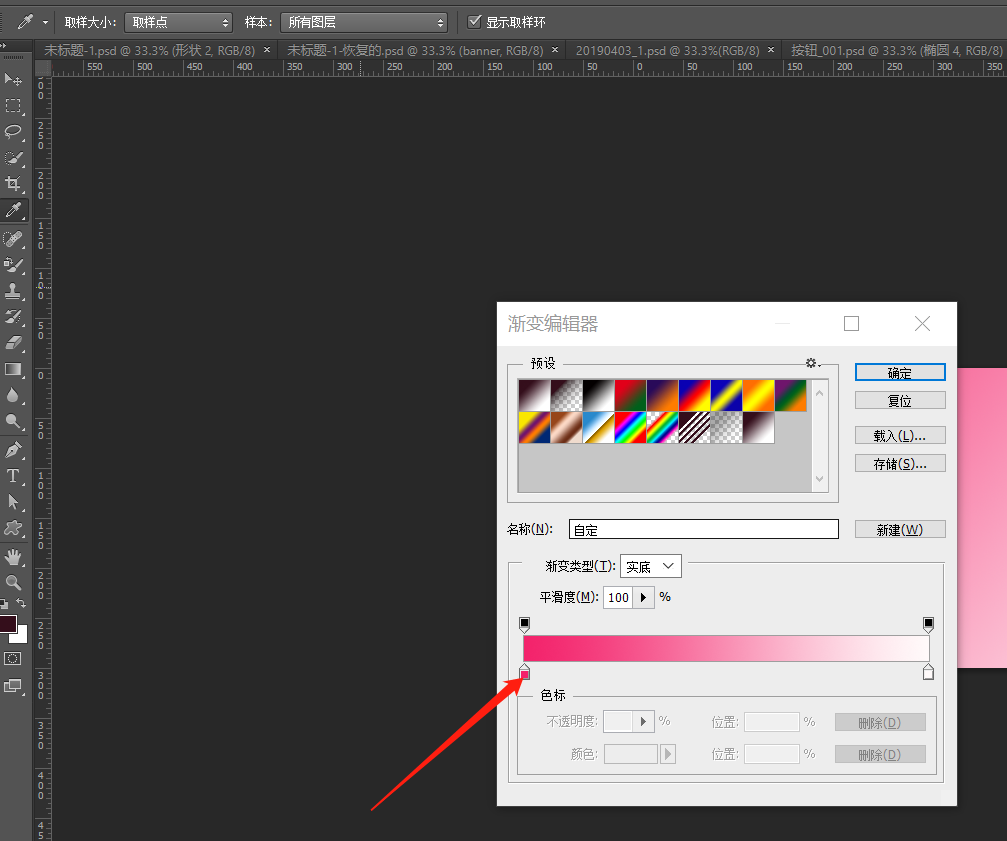Screen dimensions: 1007x841
Task: Select the Path Selection tool
Action: point(13,501)
